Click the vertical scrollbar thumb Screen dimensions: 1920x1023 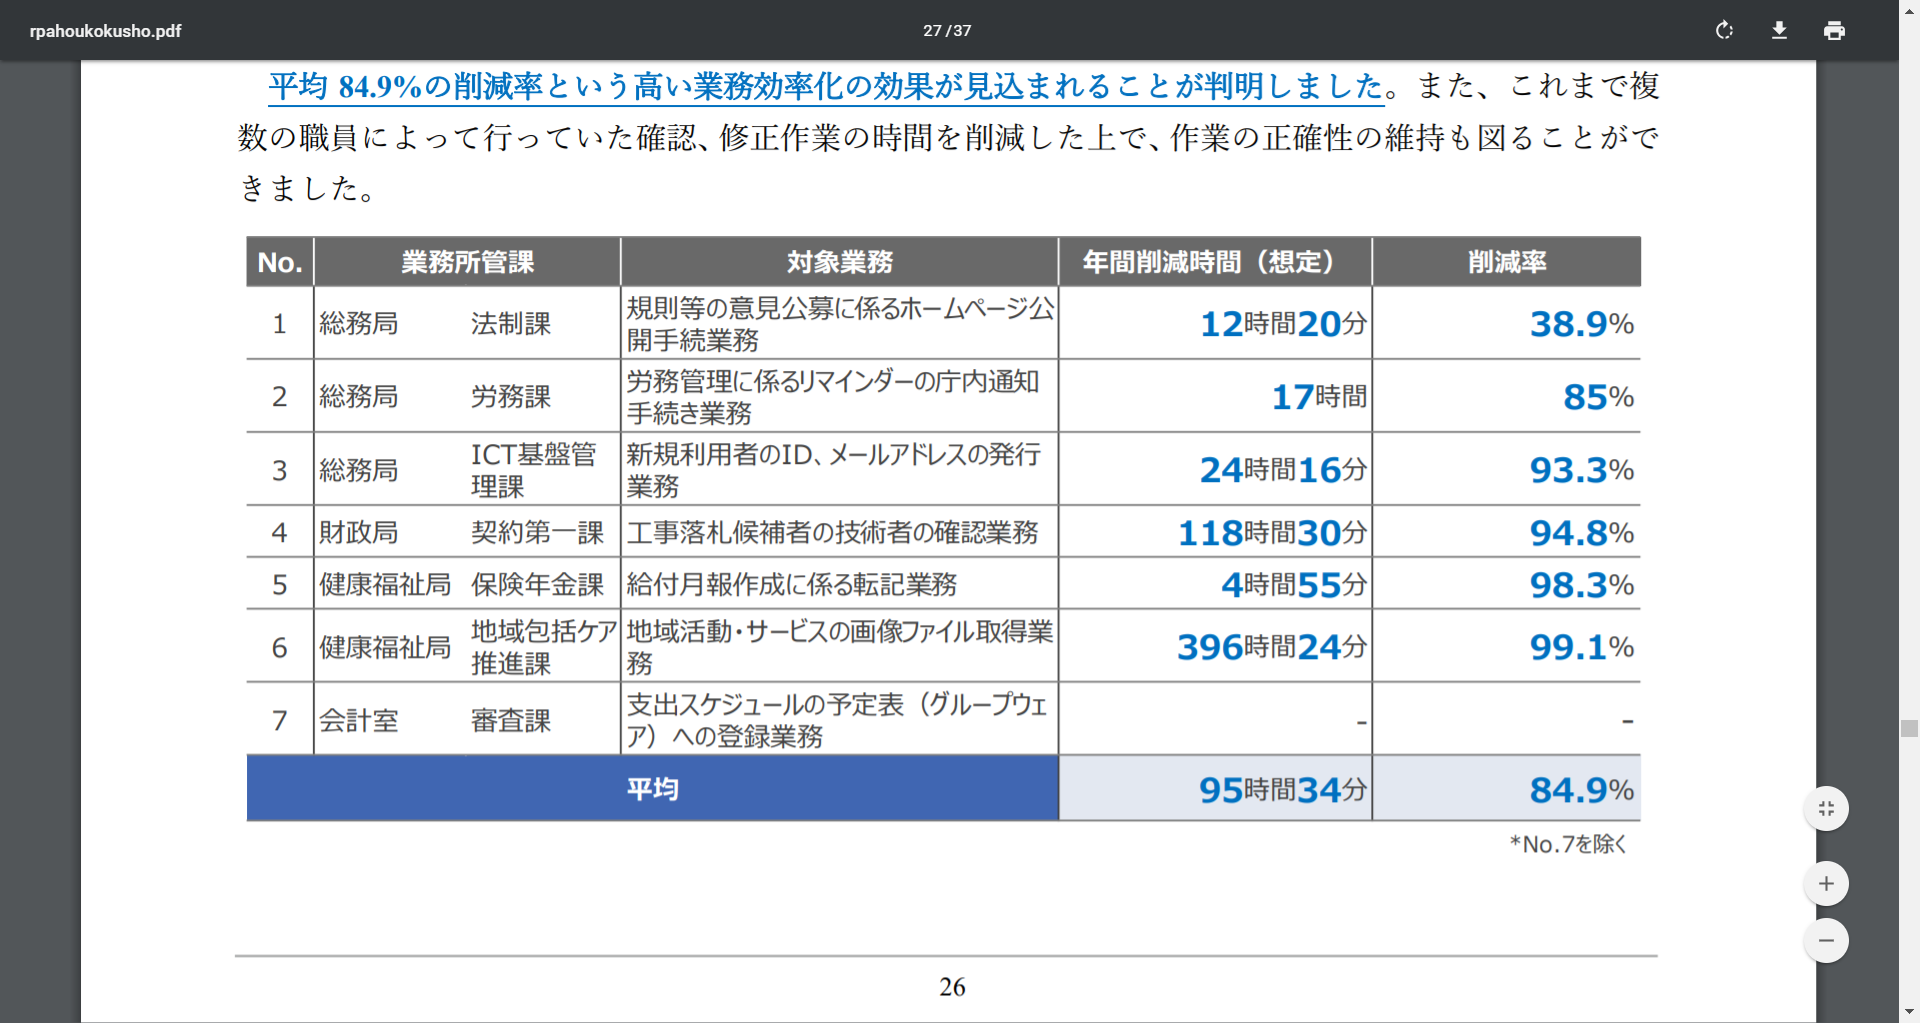point(1909,728)
